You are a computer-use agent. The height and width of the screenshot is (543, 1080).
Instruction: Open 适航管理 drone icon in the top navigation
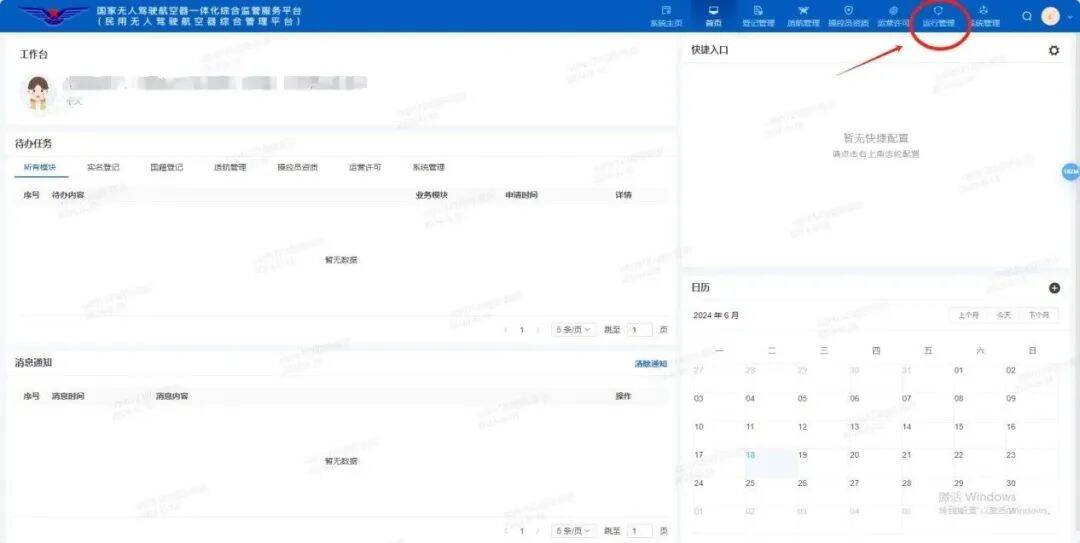[x=803, y=11]
